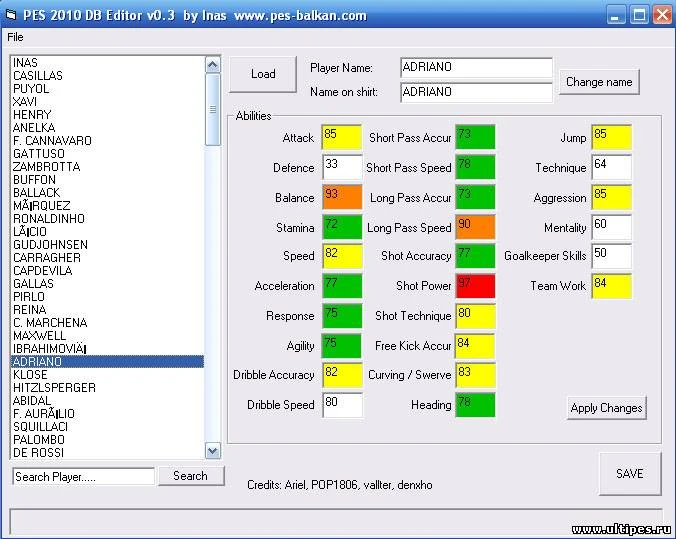
Task: Click the Jump value field
Action: [612, 138]
